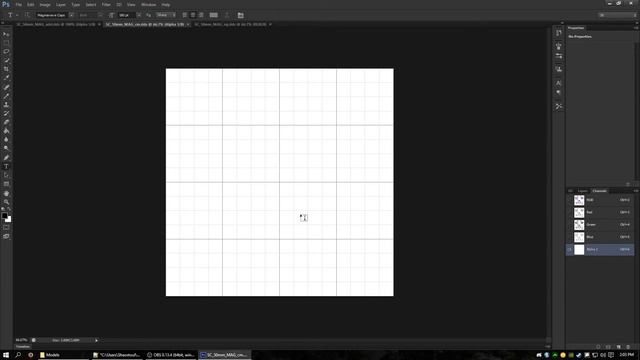Open the font size dropdown arrow
The width and height of the screenshot is (640, 360).
[139, 15]
